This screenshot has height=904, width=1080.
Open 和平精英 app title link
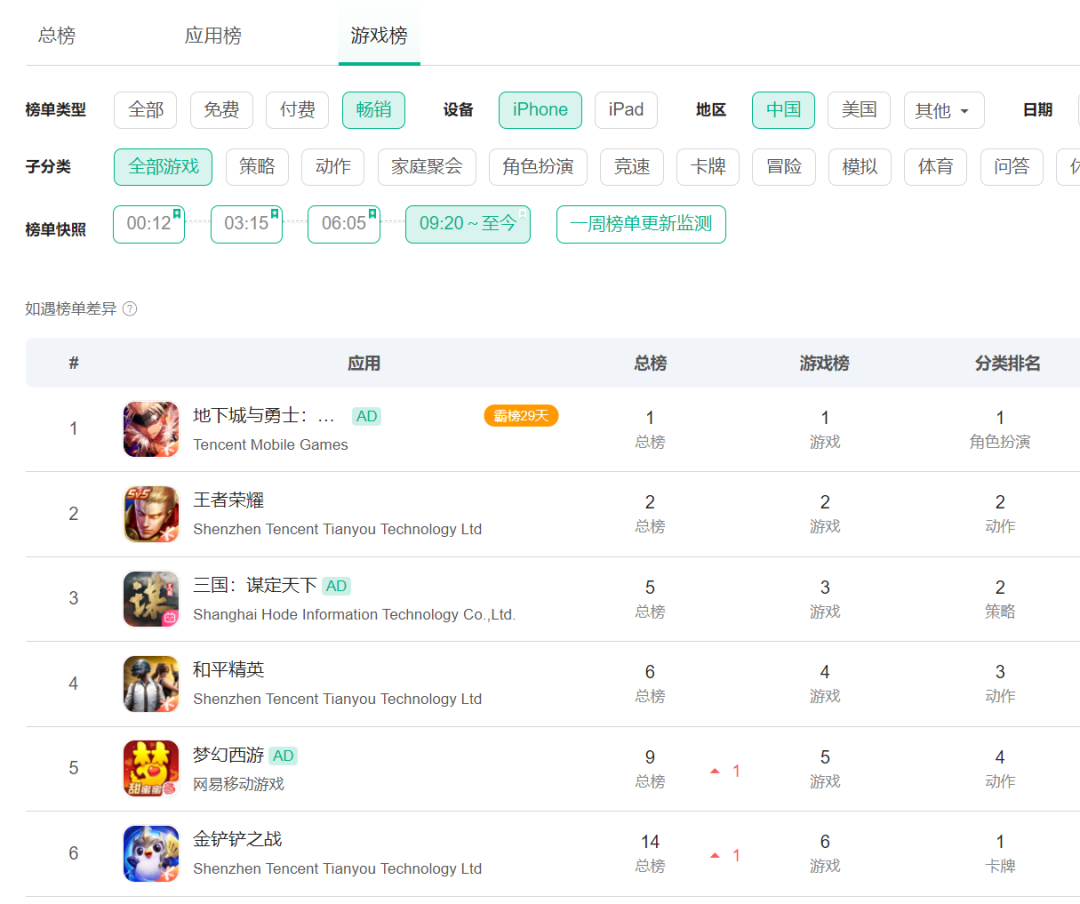tap(229, 670)
